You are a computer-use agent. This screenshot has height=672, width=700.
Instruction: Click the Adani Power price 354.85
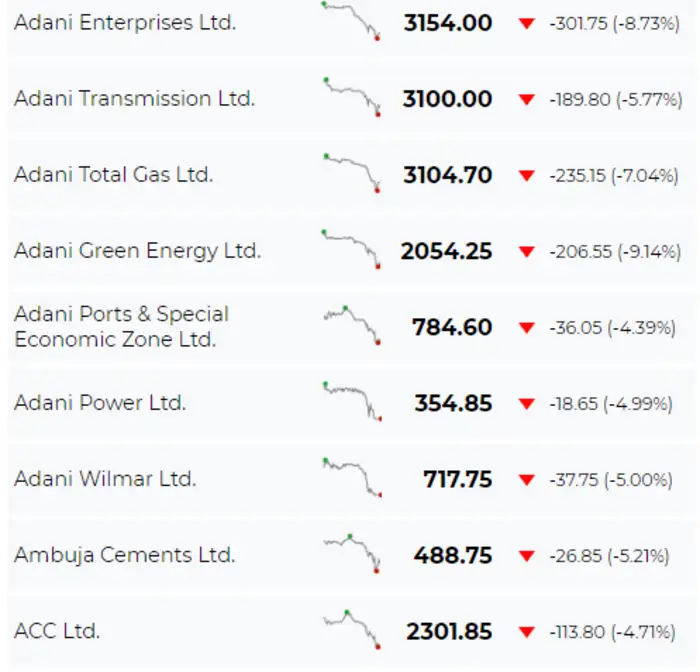coord(453,404)
